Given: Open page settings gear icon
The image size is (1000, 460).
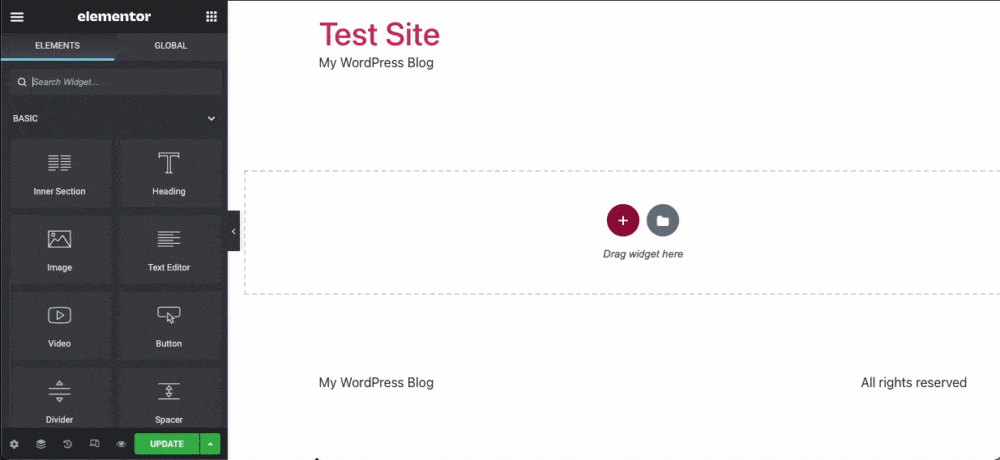Looking at the screenshot, I should click(14, 444).
